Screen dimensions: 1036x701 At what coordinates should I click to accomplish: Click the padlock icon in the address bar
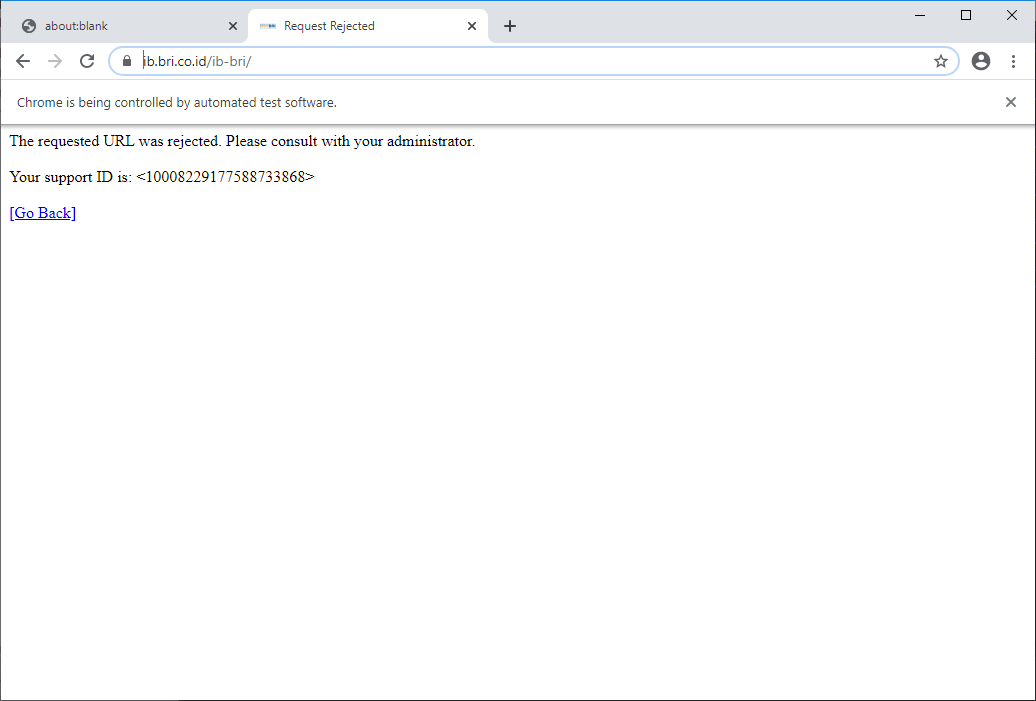126,61
